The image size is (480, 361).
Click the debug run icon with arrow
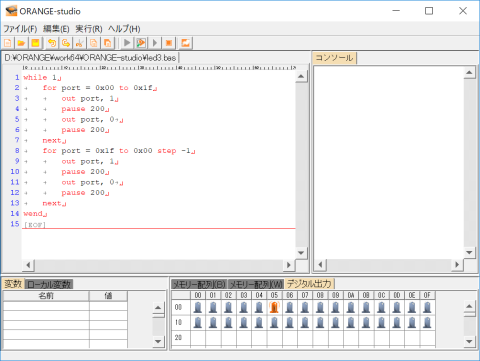point(141,43)
